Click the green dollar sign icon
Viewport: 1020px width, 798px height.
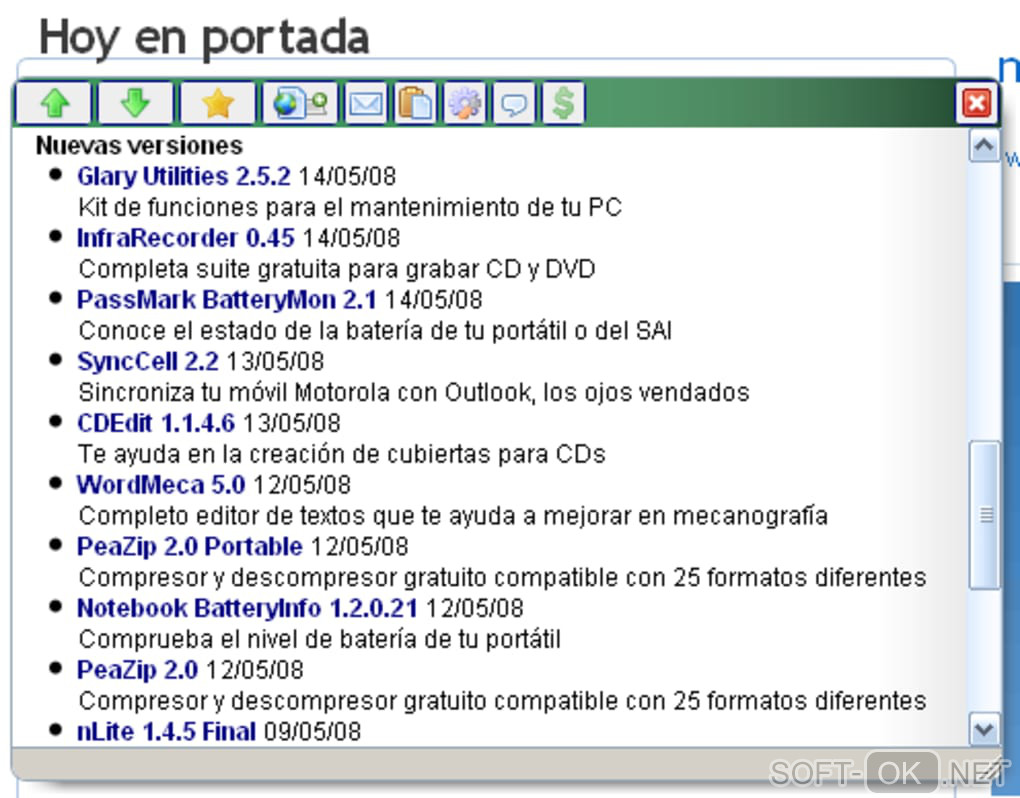[x=563, y=103]
